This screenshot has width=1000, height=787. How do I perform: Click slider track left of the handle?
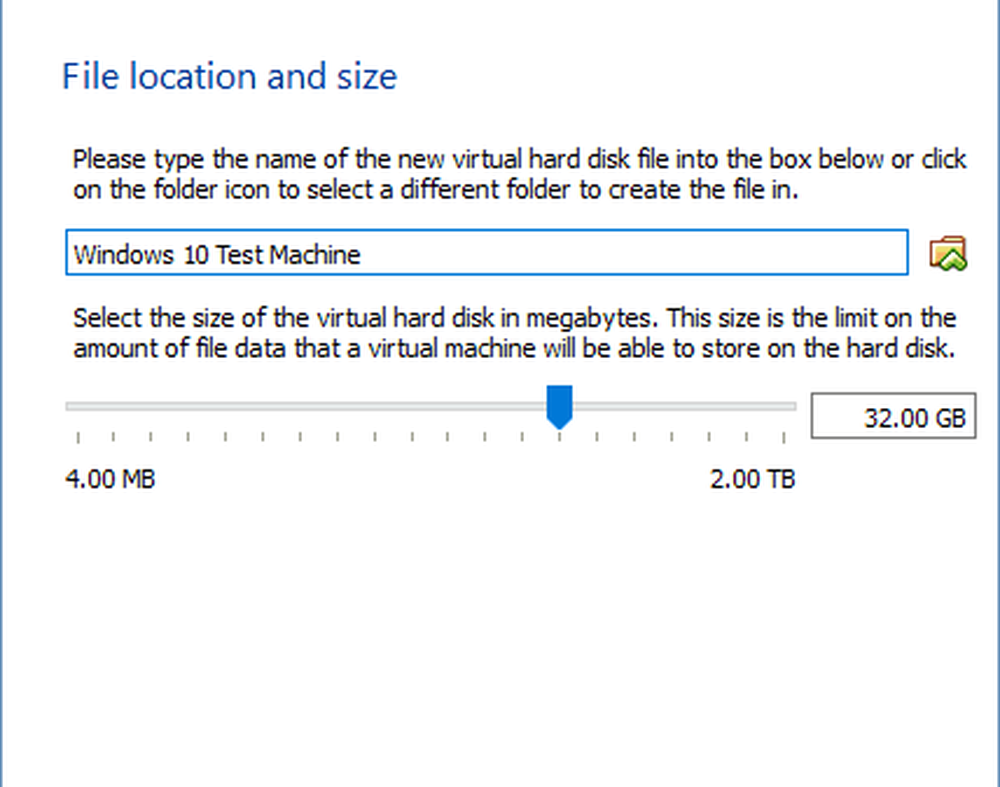(x=300, y=406)
